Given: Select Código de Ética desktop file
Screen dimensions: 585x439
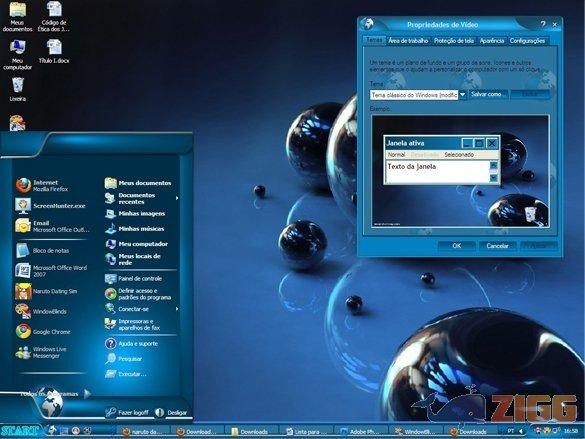Looking at the screenshot, I should [x=54, y=17].
